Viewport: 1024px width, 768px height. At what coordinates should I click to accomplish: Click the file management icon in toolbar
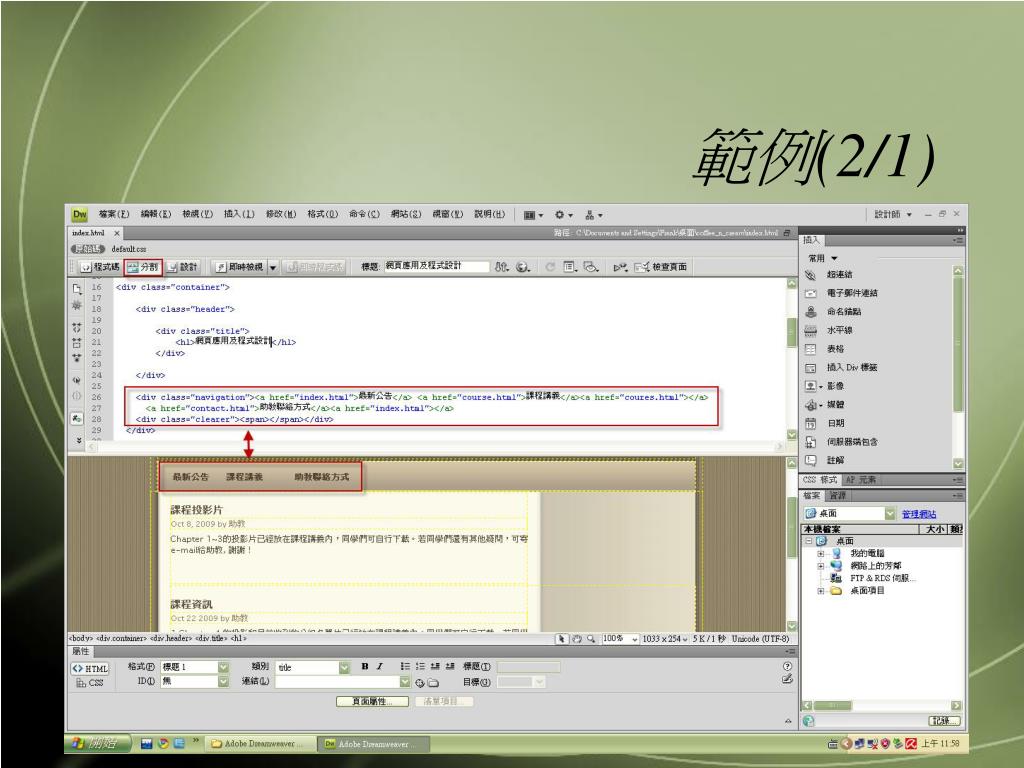(502, 267)
